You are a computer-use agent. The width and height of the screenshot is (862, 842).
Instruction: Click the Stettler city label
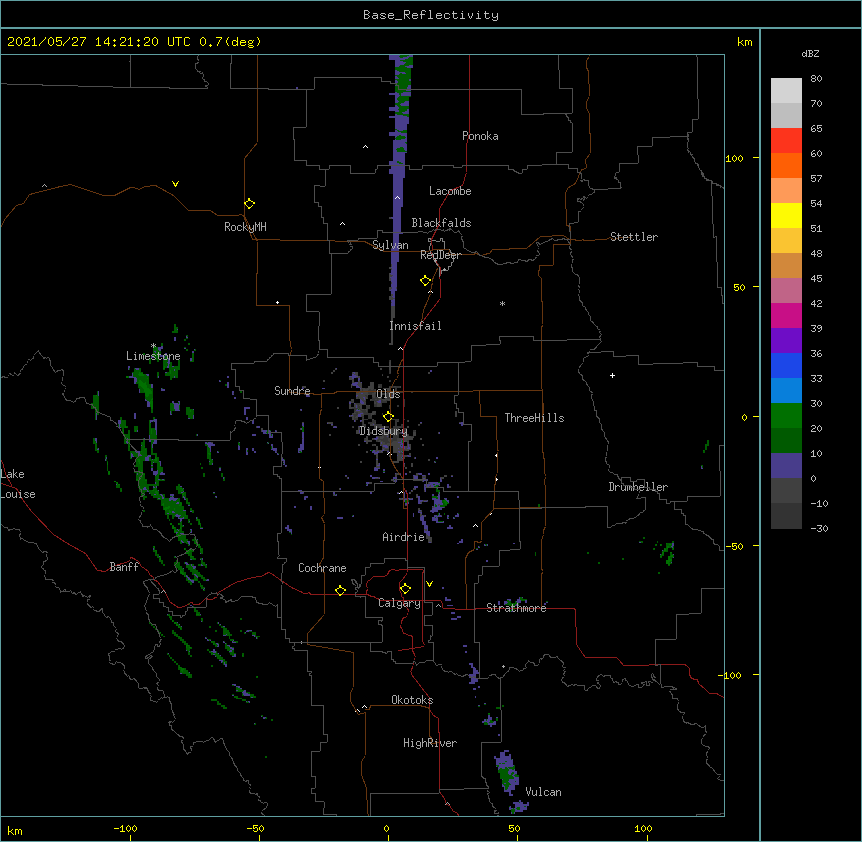point(634,237)
